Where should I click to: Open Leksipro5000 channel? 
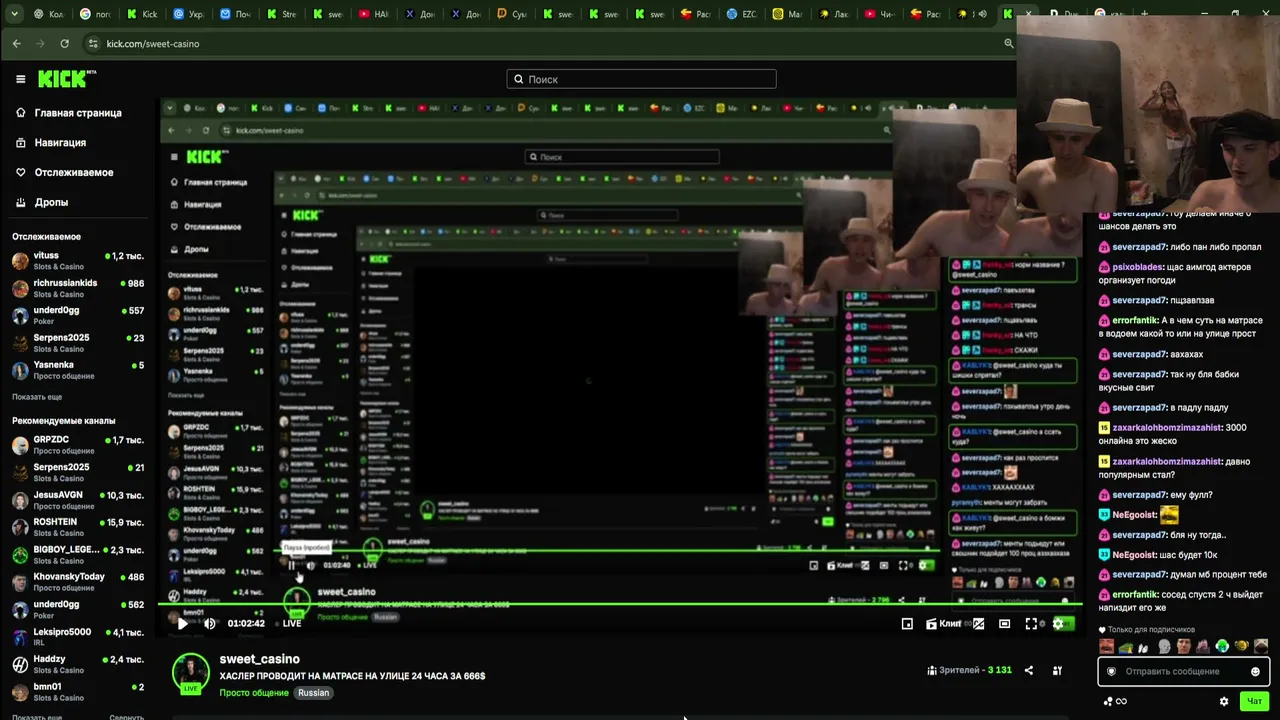(x=78, y=637)
